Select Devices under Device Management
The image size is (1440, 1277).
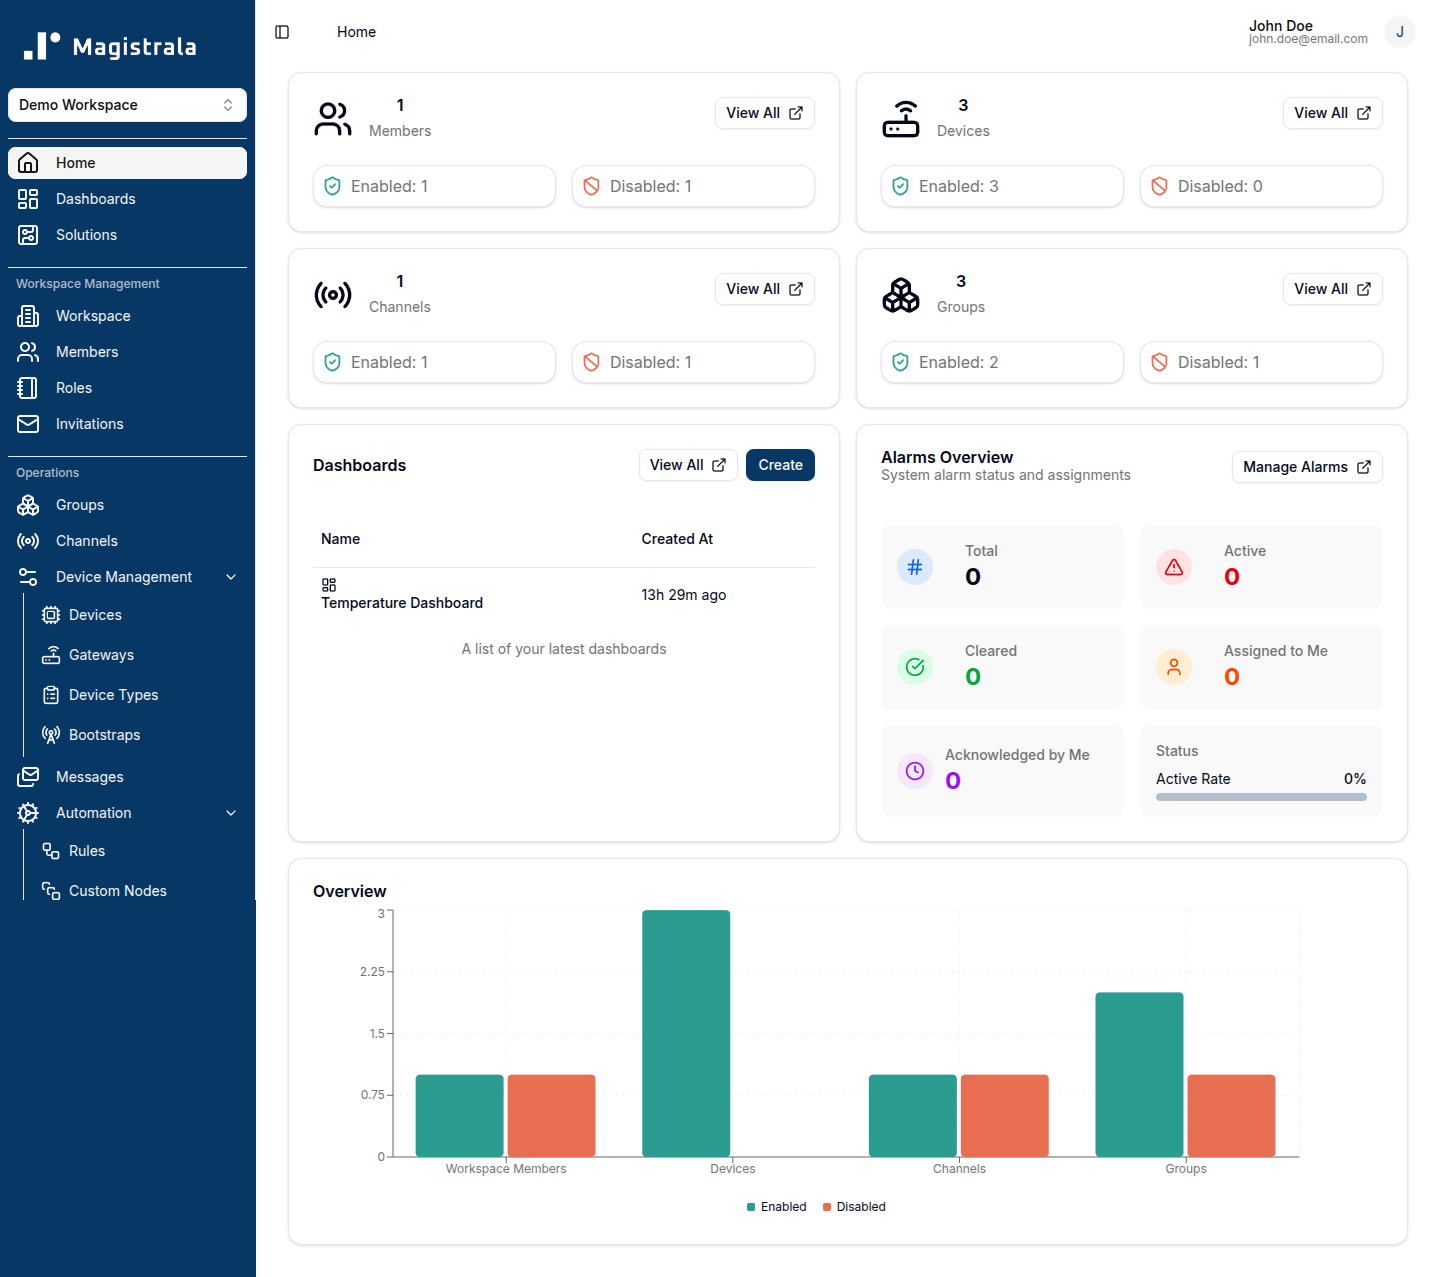(139, 615)
